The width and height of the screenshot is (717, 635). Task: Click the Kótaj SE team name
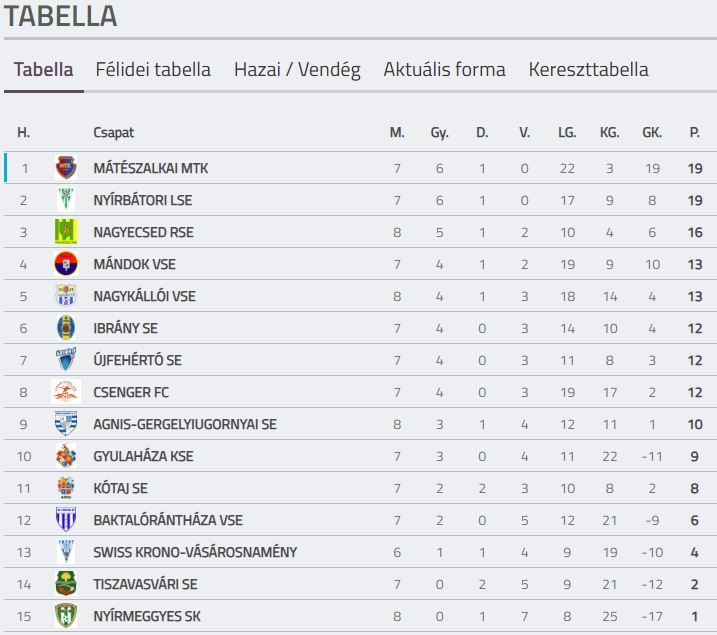tap(120, 488)
